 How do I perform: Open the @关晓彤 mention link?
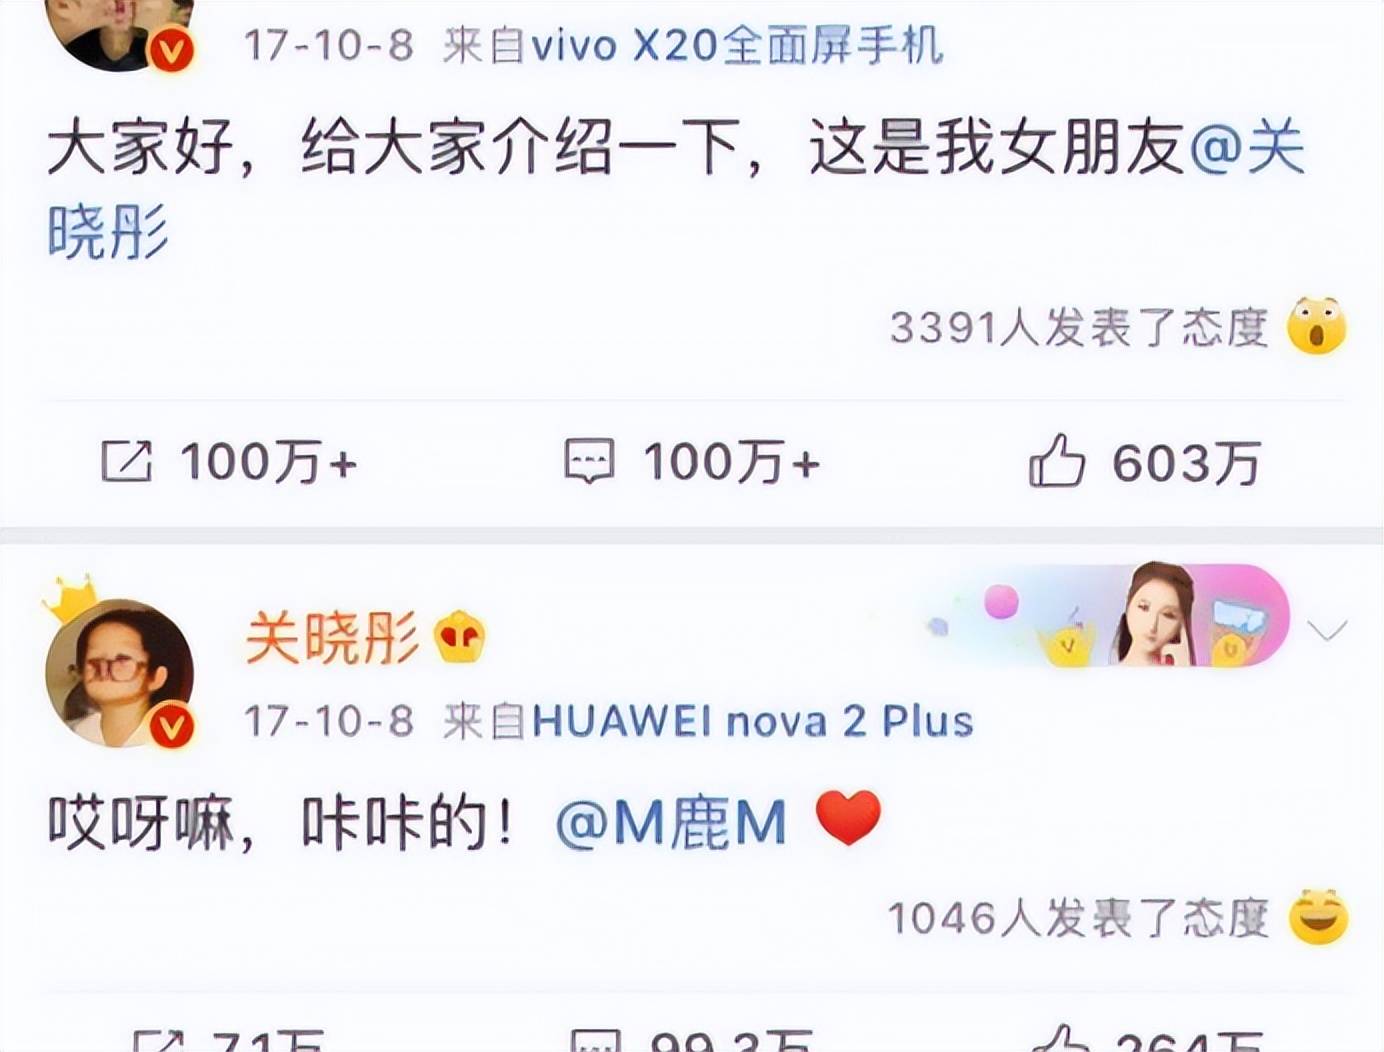(x=677, y=189)
